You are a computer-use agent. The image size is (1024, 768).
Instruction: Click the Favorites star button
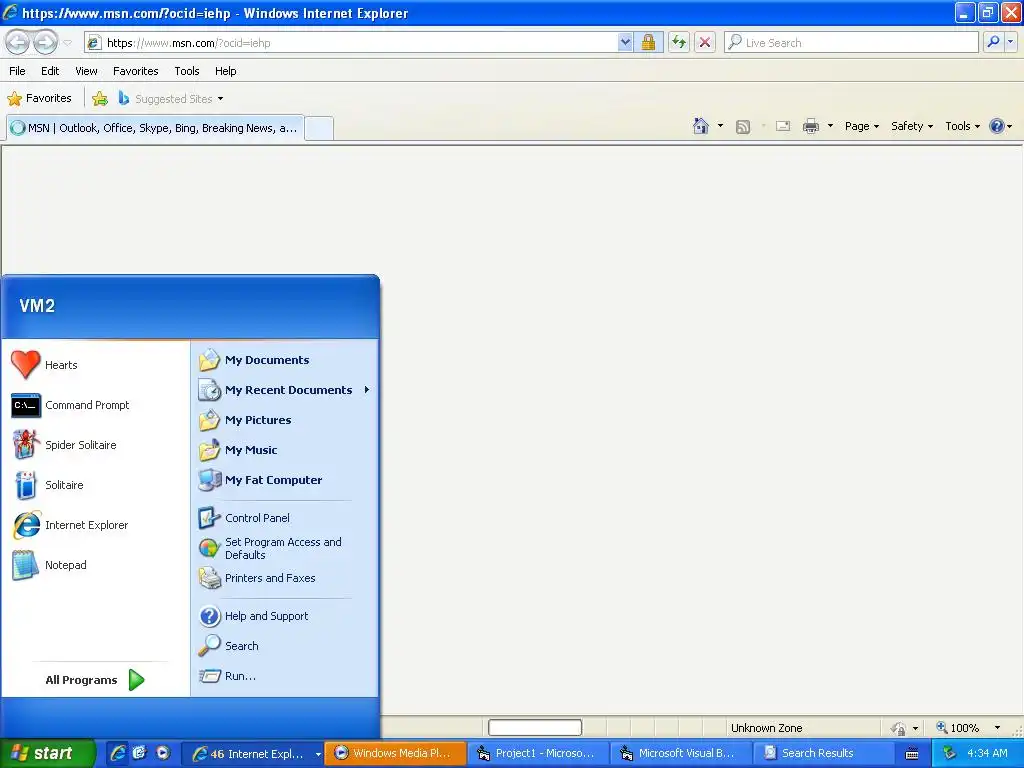39,99
